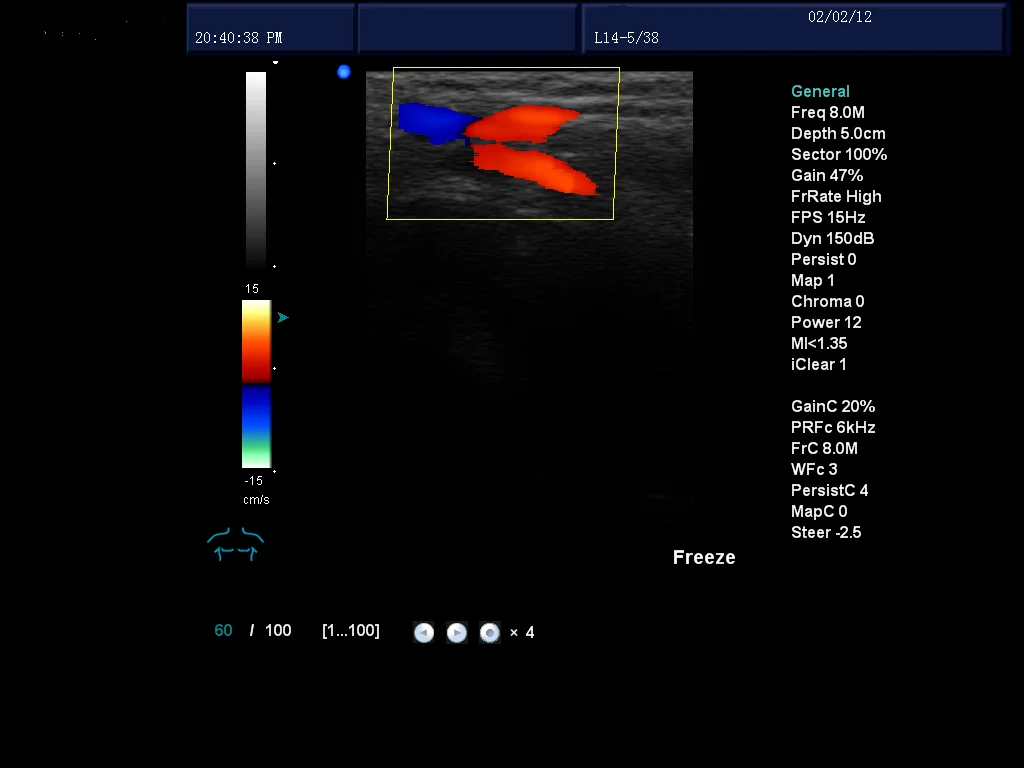
Task: Click the teal baseline arrow on color bar
Action: pos(283,317)
